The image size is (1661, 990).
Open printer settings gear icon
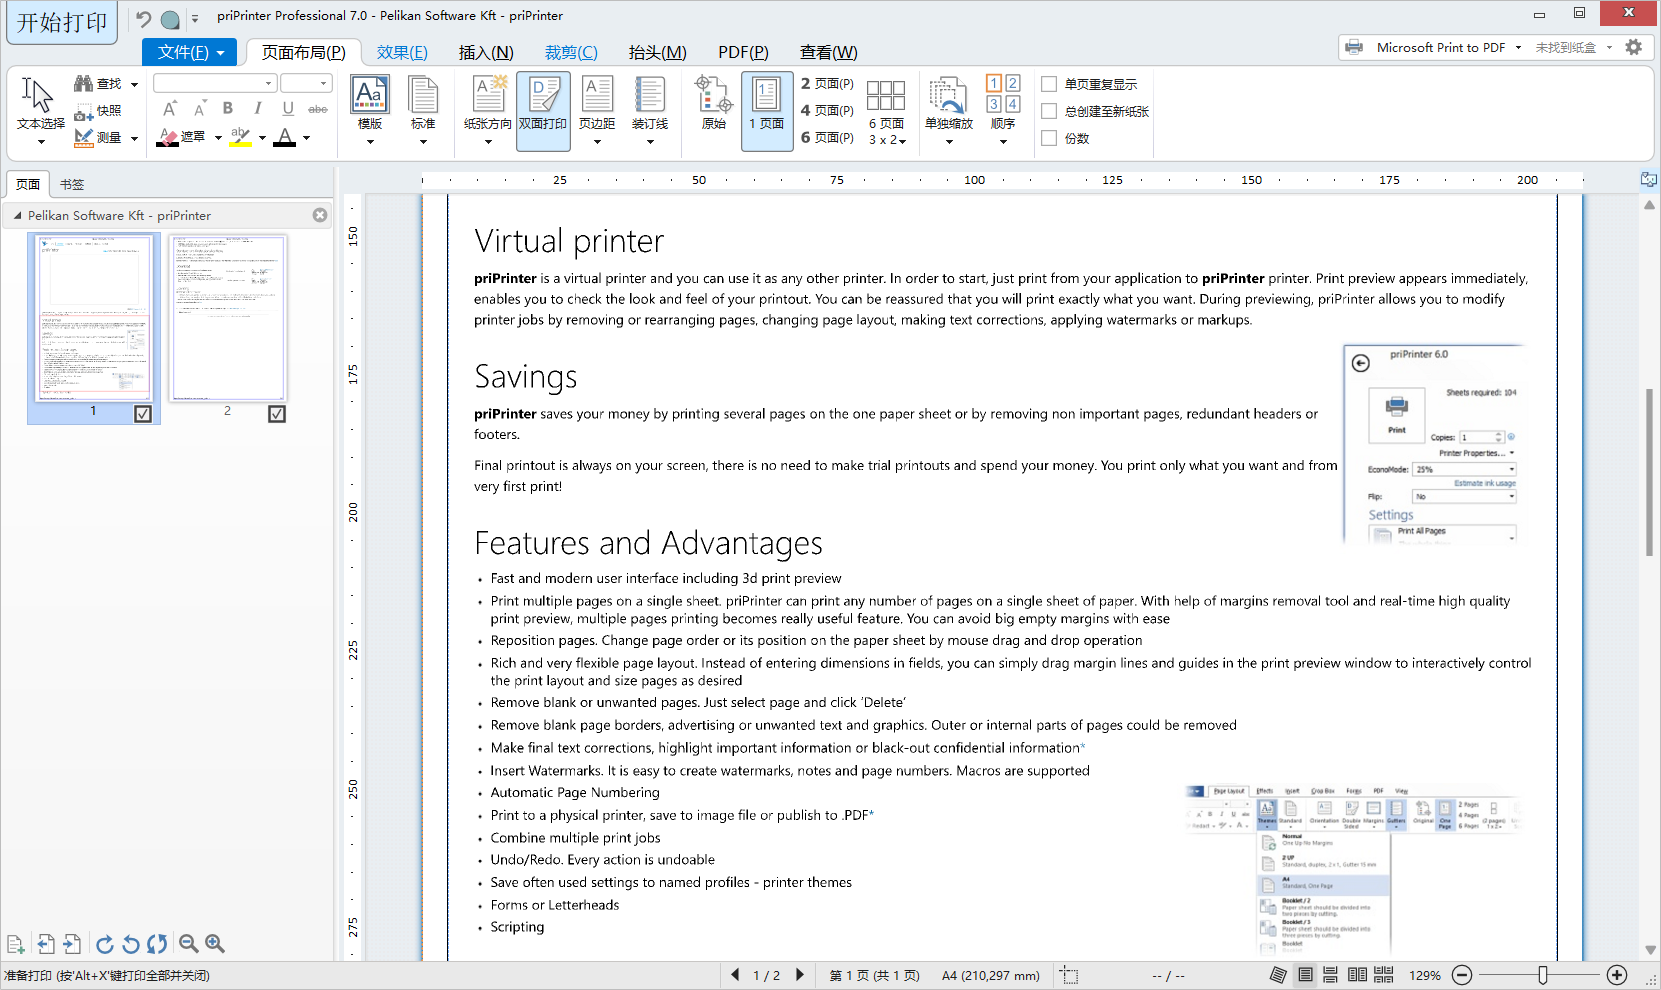point(1634,47)
